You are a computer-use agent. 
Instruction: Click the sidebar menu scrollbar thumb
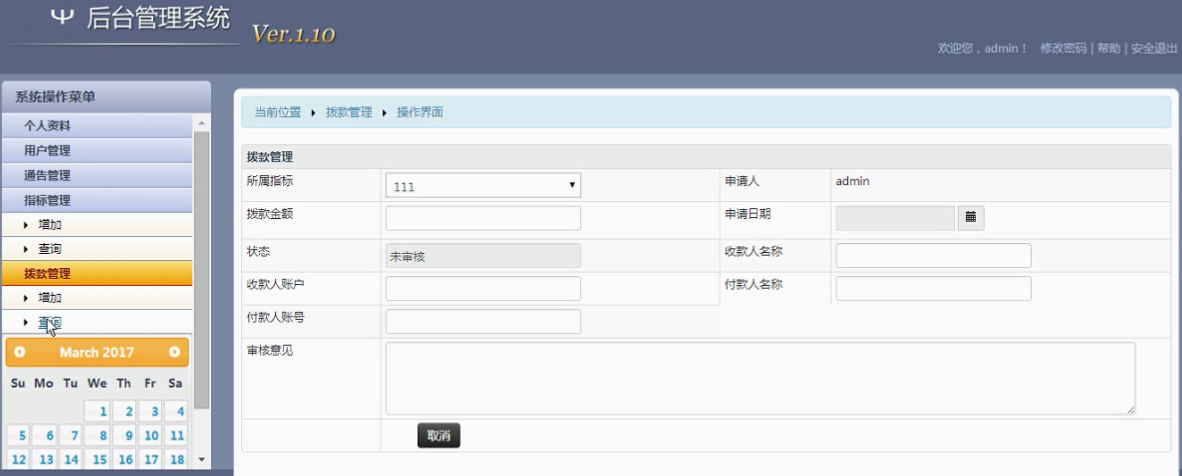click(201, 270)
